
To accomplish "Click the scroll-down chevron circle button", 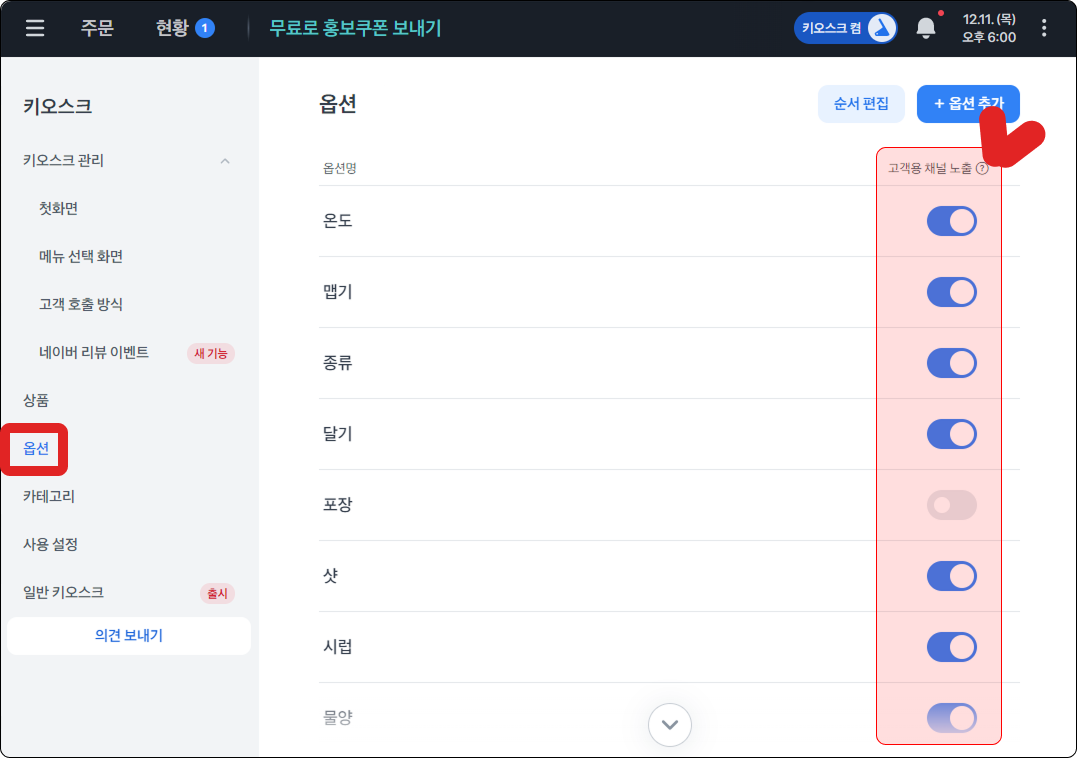I will [670, 725].
